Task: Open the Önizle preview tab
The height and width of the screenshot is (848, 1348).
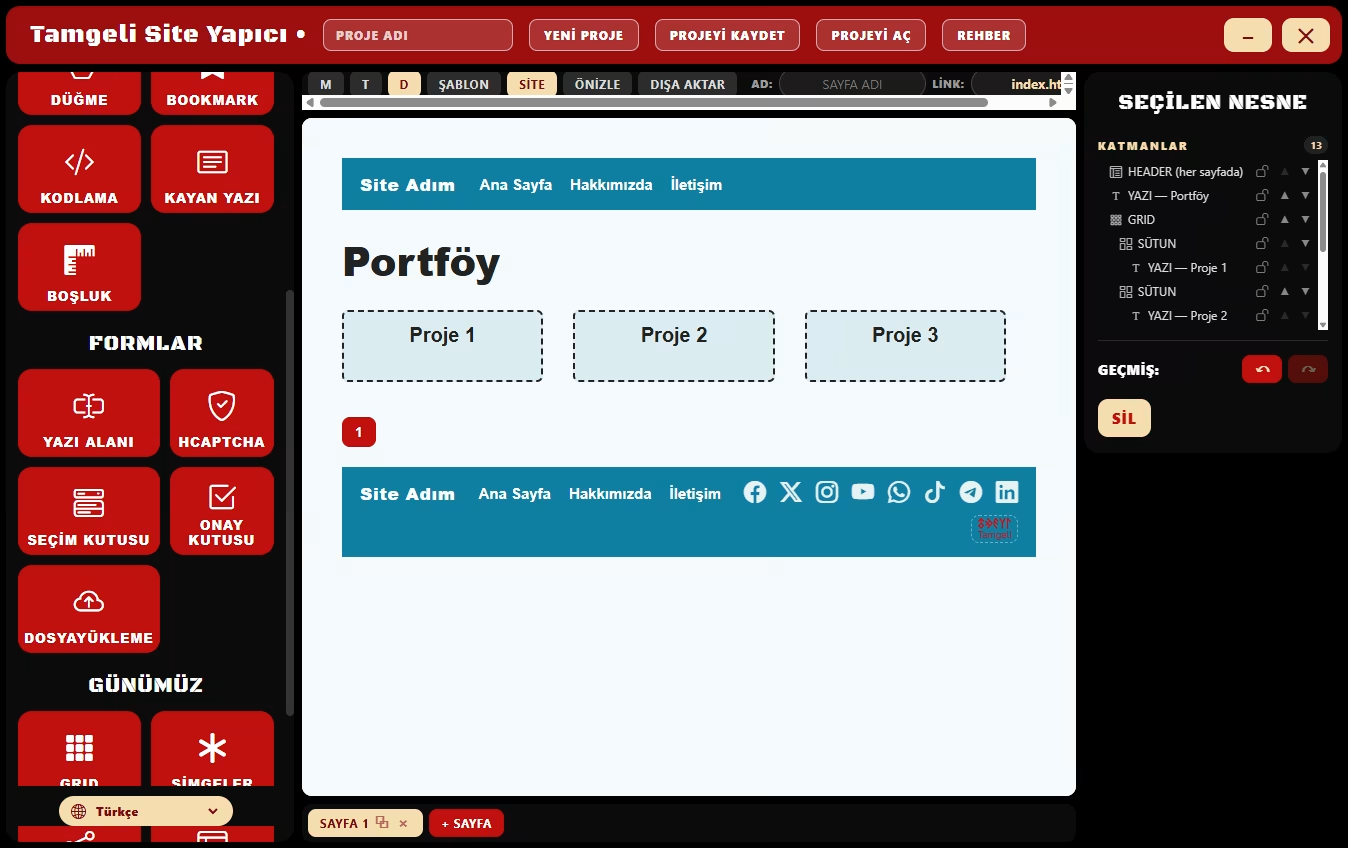Action: tap(597, 84)
